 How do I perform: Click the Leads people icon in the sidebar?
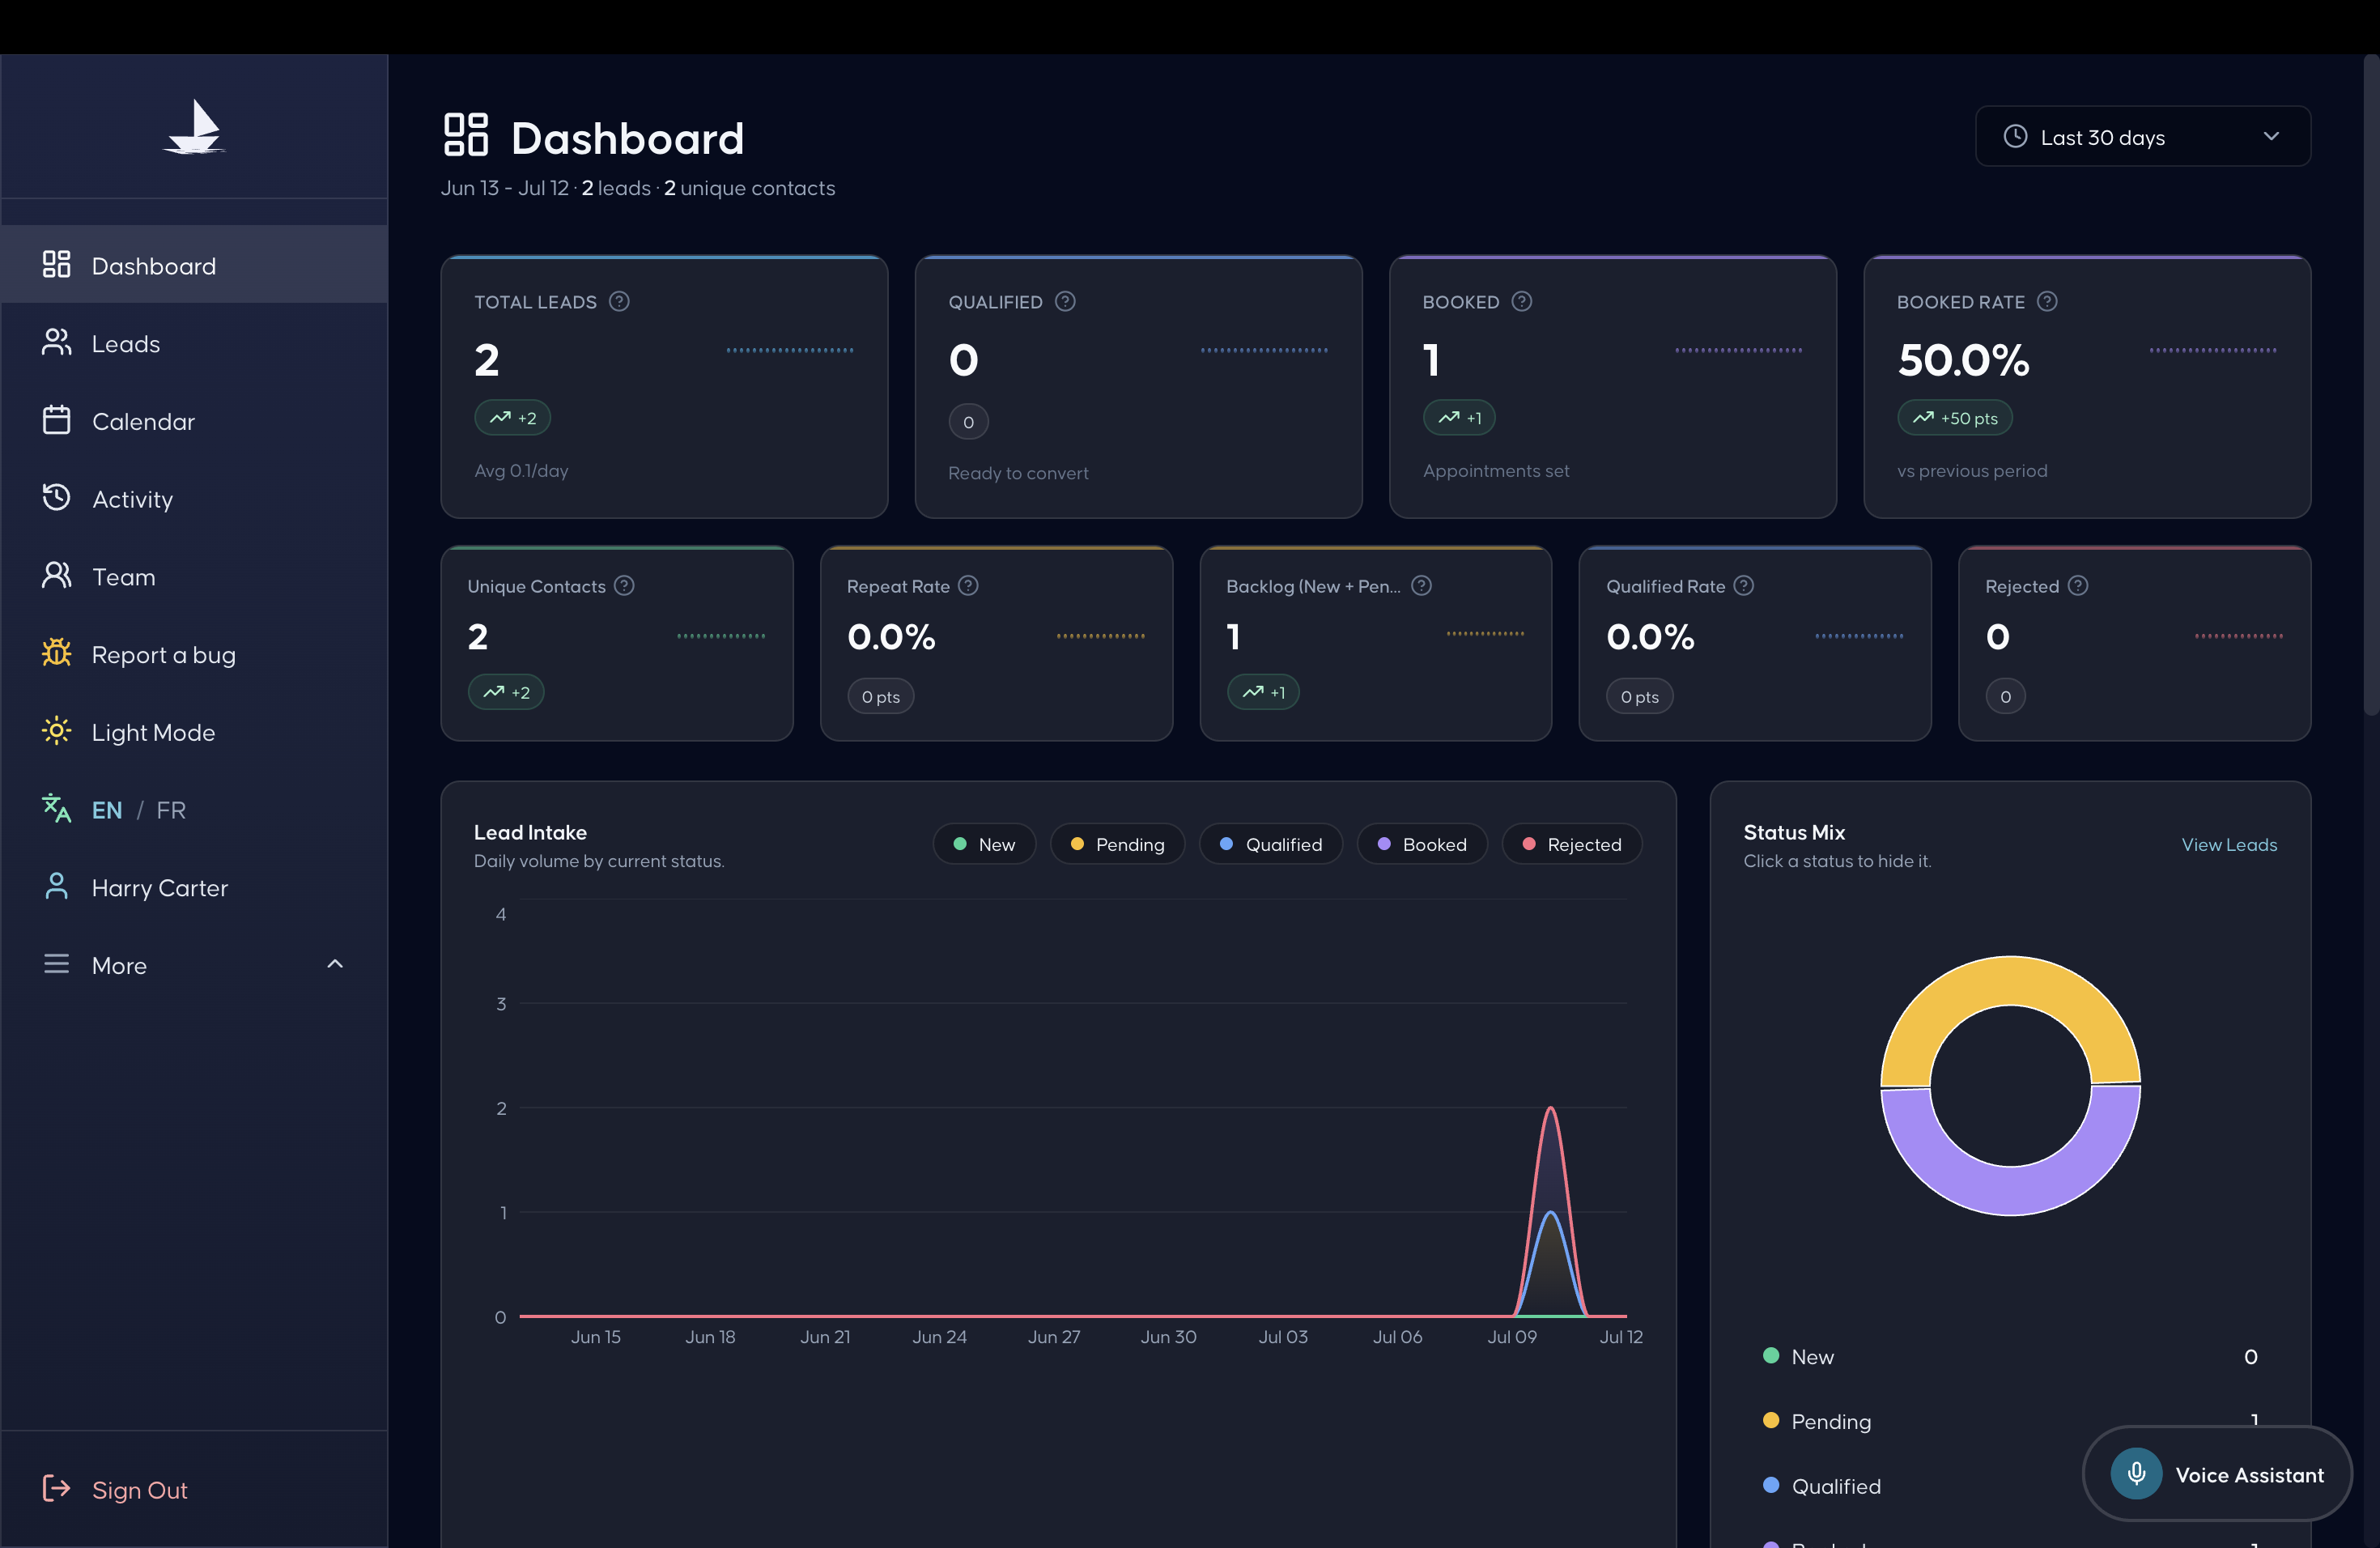pos(57,342)
